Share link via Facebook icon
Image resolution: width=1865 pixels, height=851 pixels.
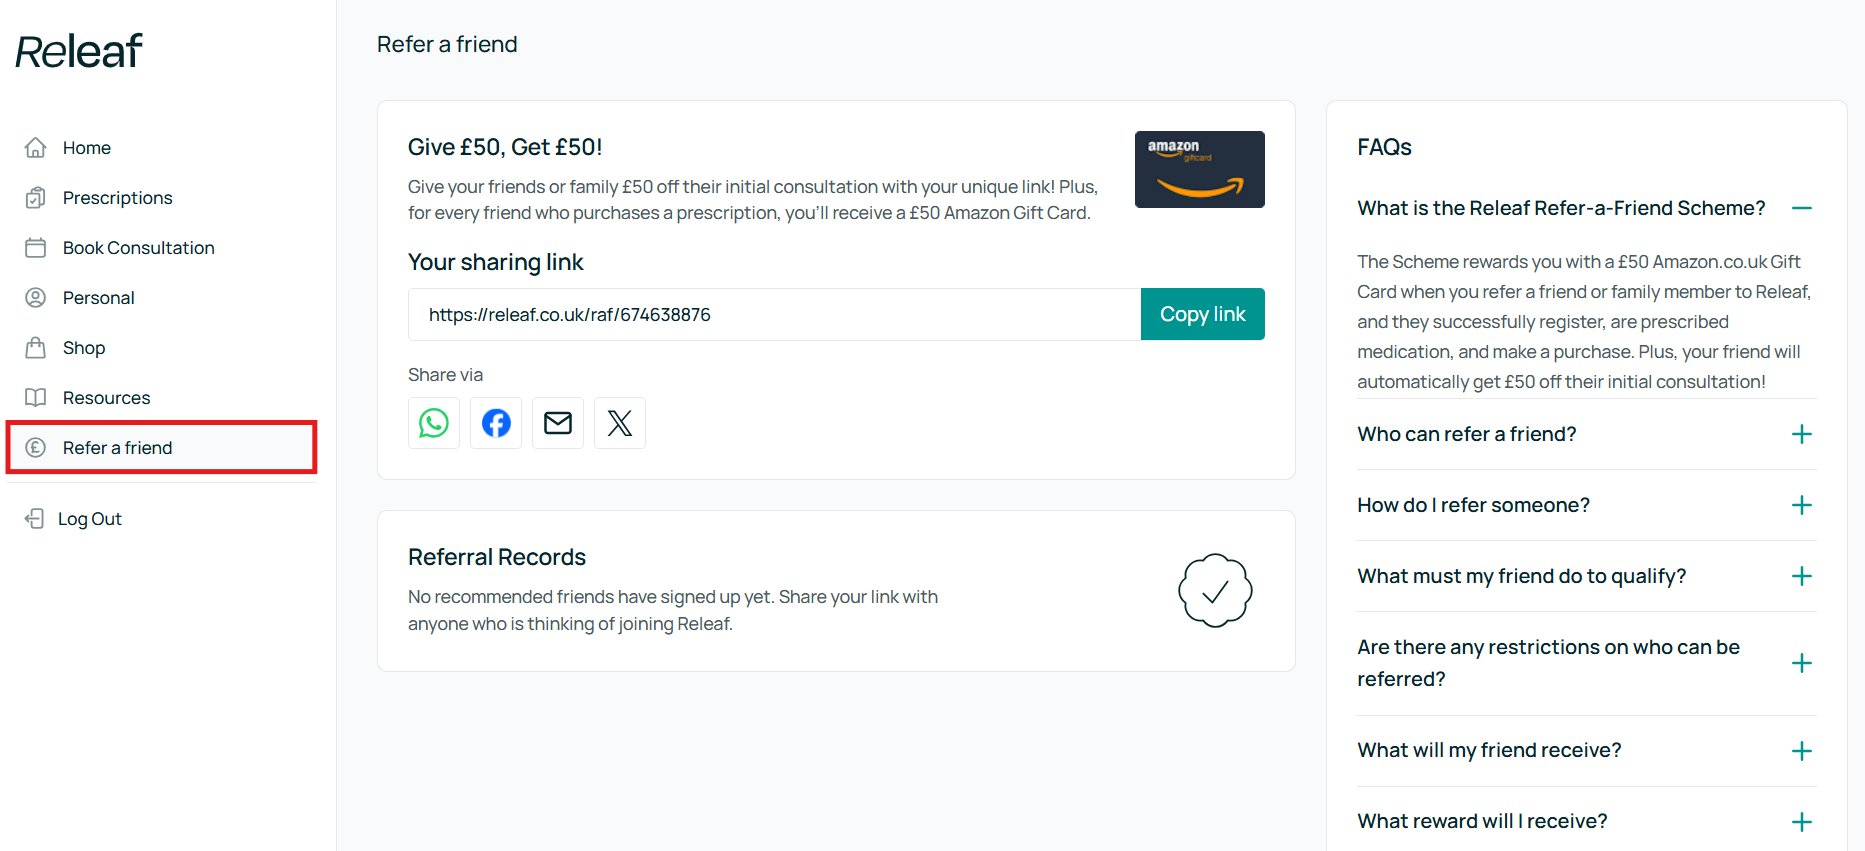pyautogui.click(x=496, y=423)
